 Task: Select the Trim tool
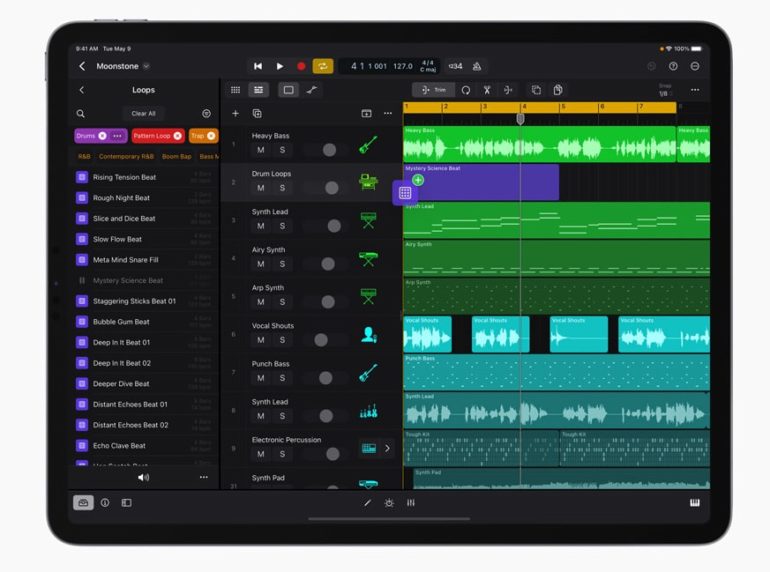(433, 90)
